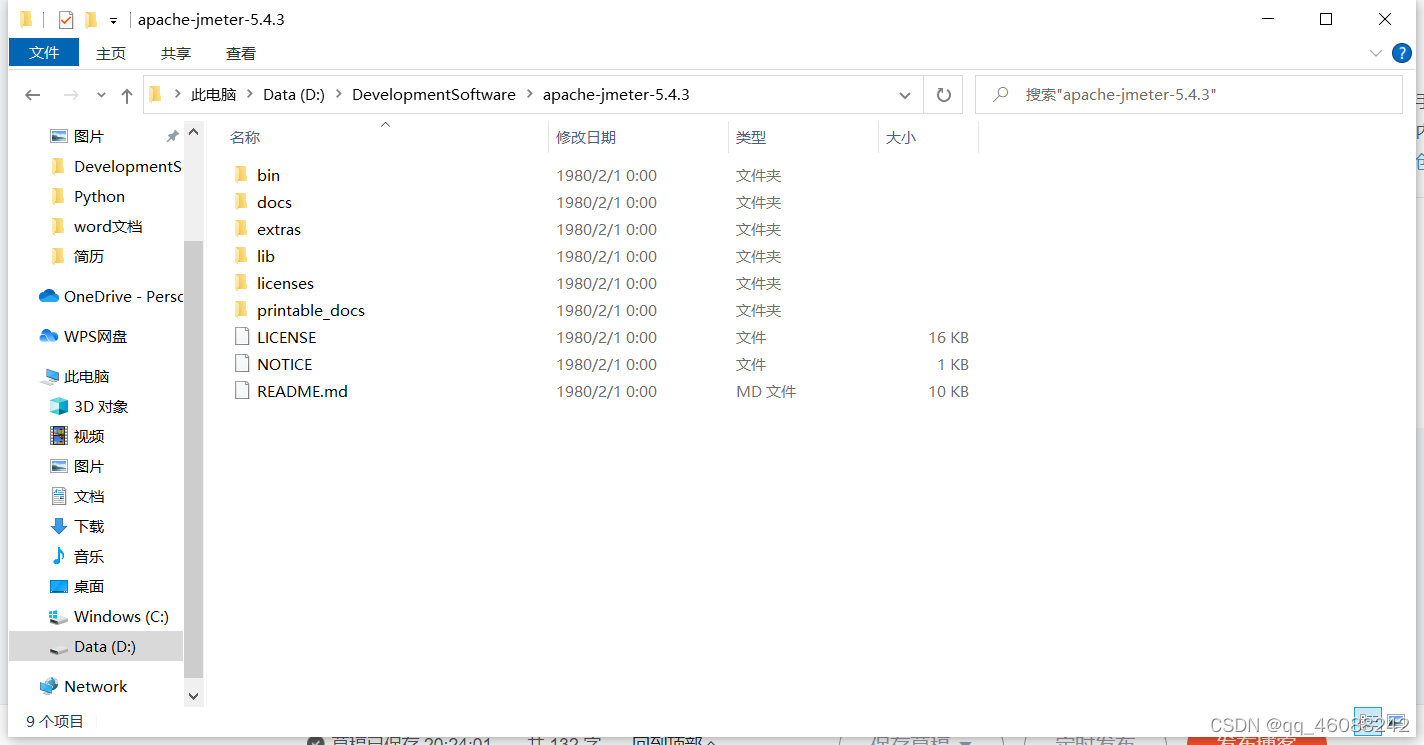This screenshot has width=1424, height=745.
Task: Select the NOTICE file icon
Action: pyautogui.click(x=240, y=364)
